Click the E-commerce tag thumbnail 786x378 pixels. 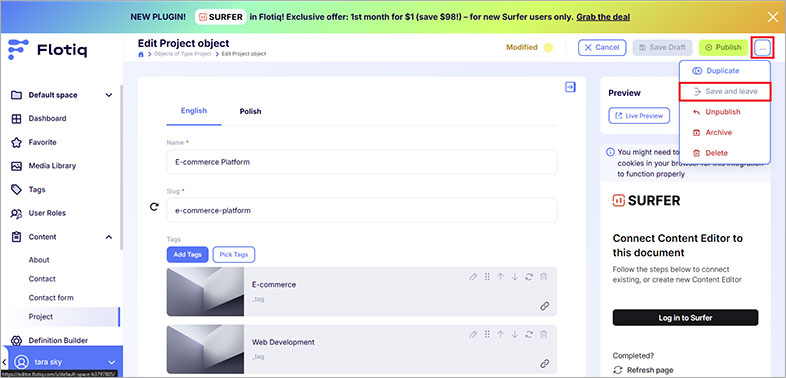tap(206, 292)
